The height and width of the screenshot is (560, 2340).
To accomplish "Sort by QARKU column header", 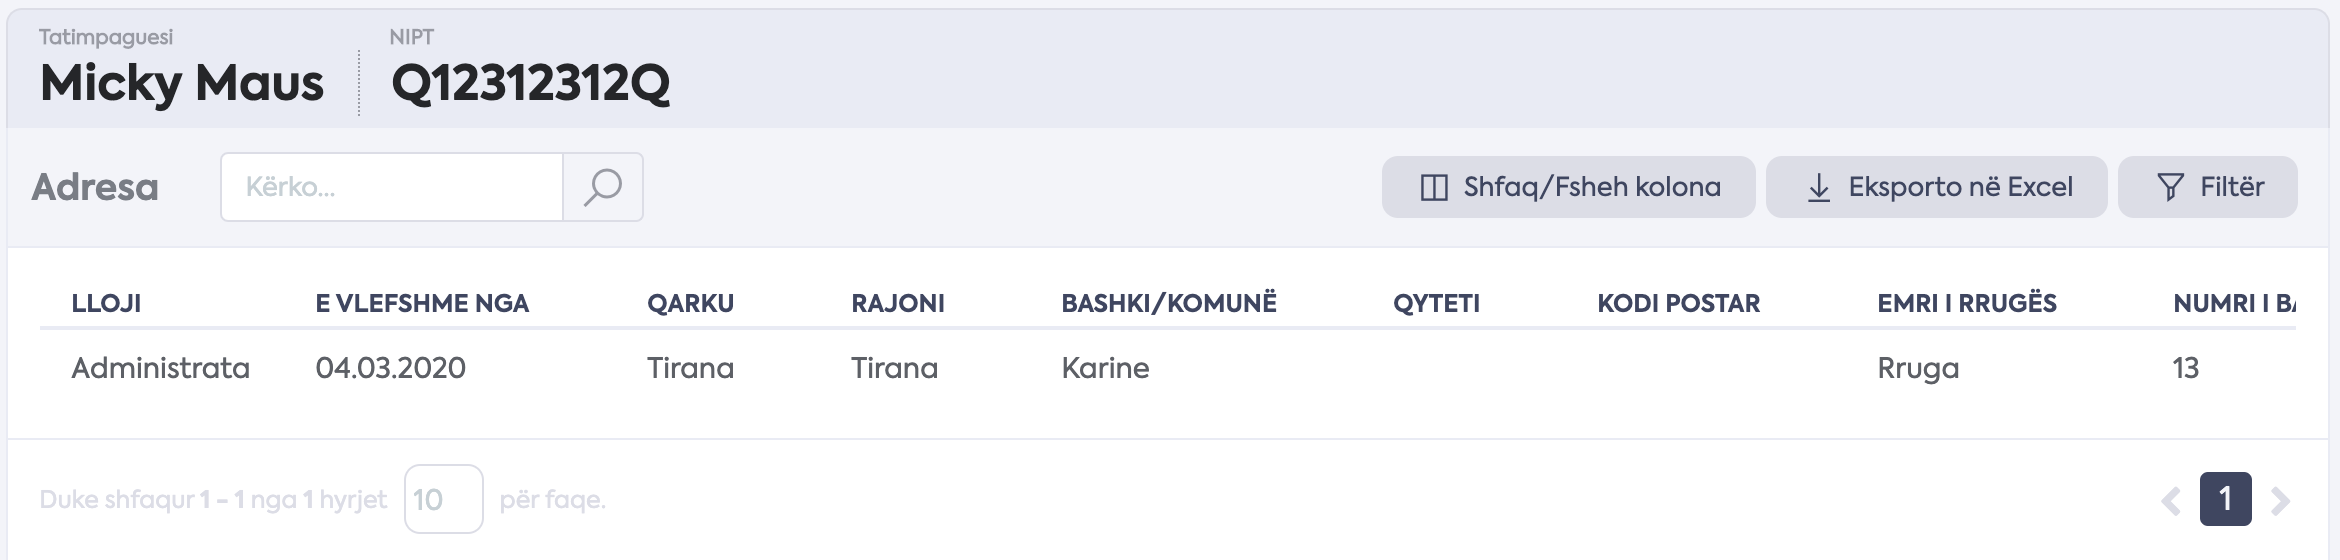I will pyautogui.click(x=690, y=303).
